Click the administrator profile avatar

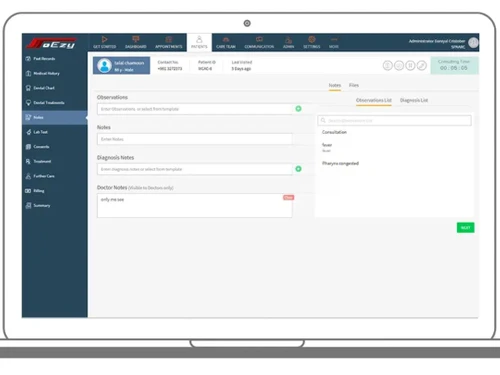473,43
